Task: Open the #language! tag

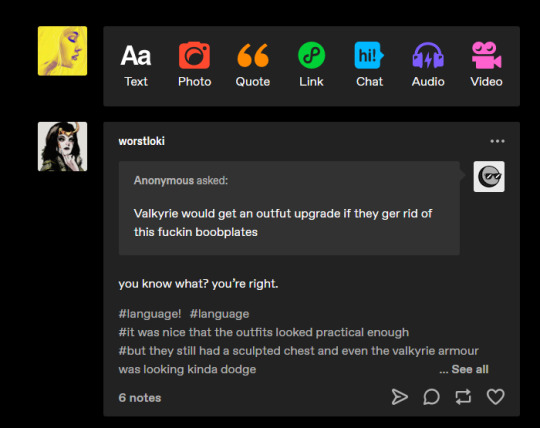Action: (x=150, y=314)
